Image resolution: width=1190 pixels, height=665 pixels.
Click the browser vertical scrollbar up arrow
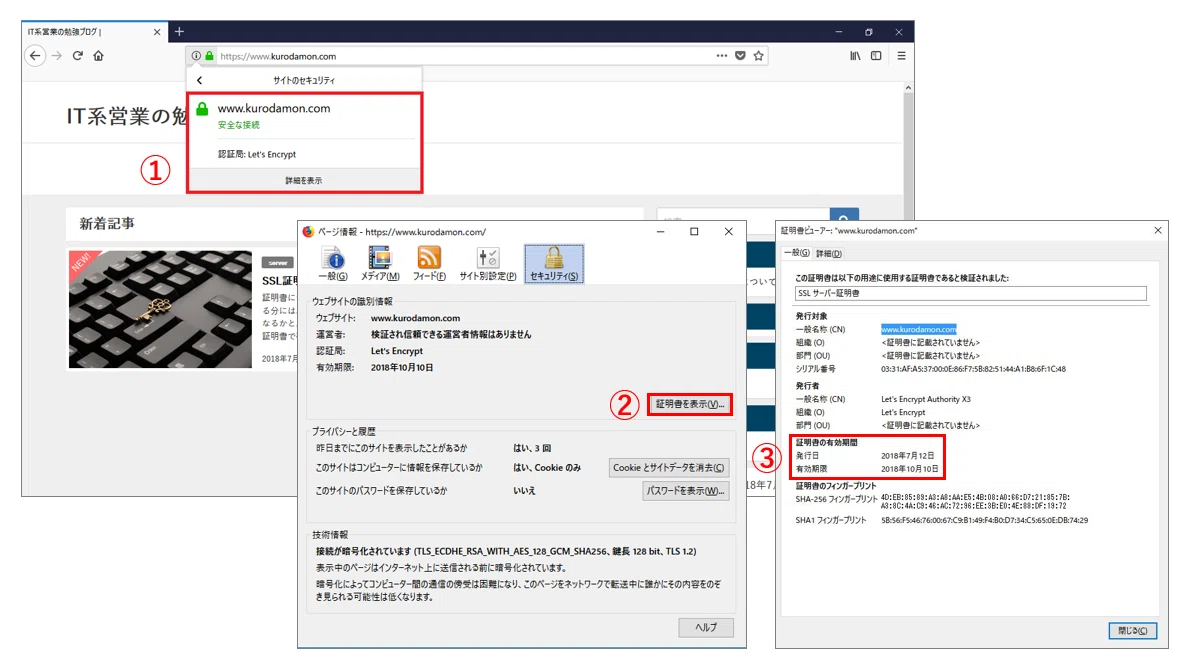pos(908,88)
